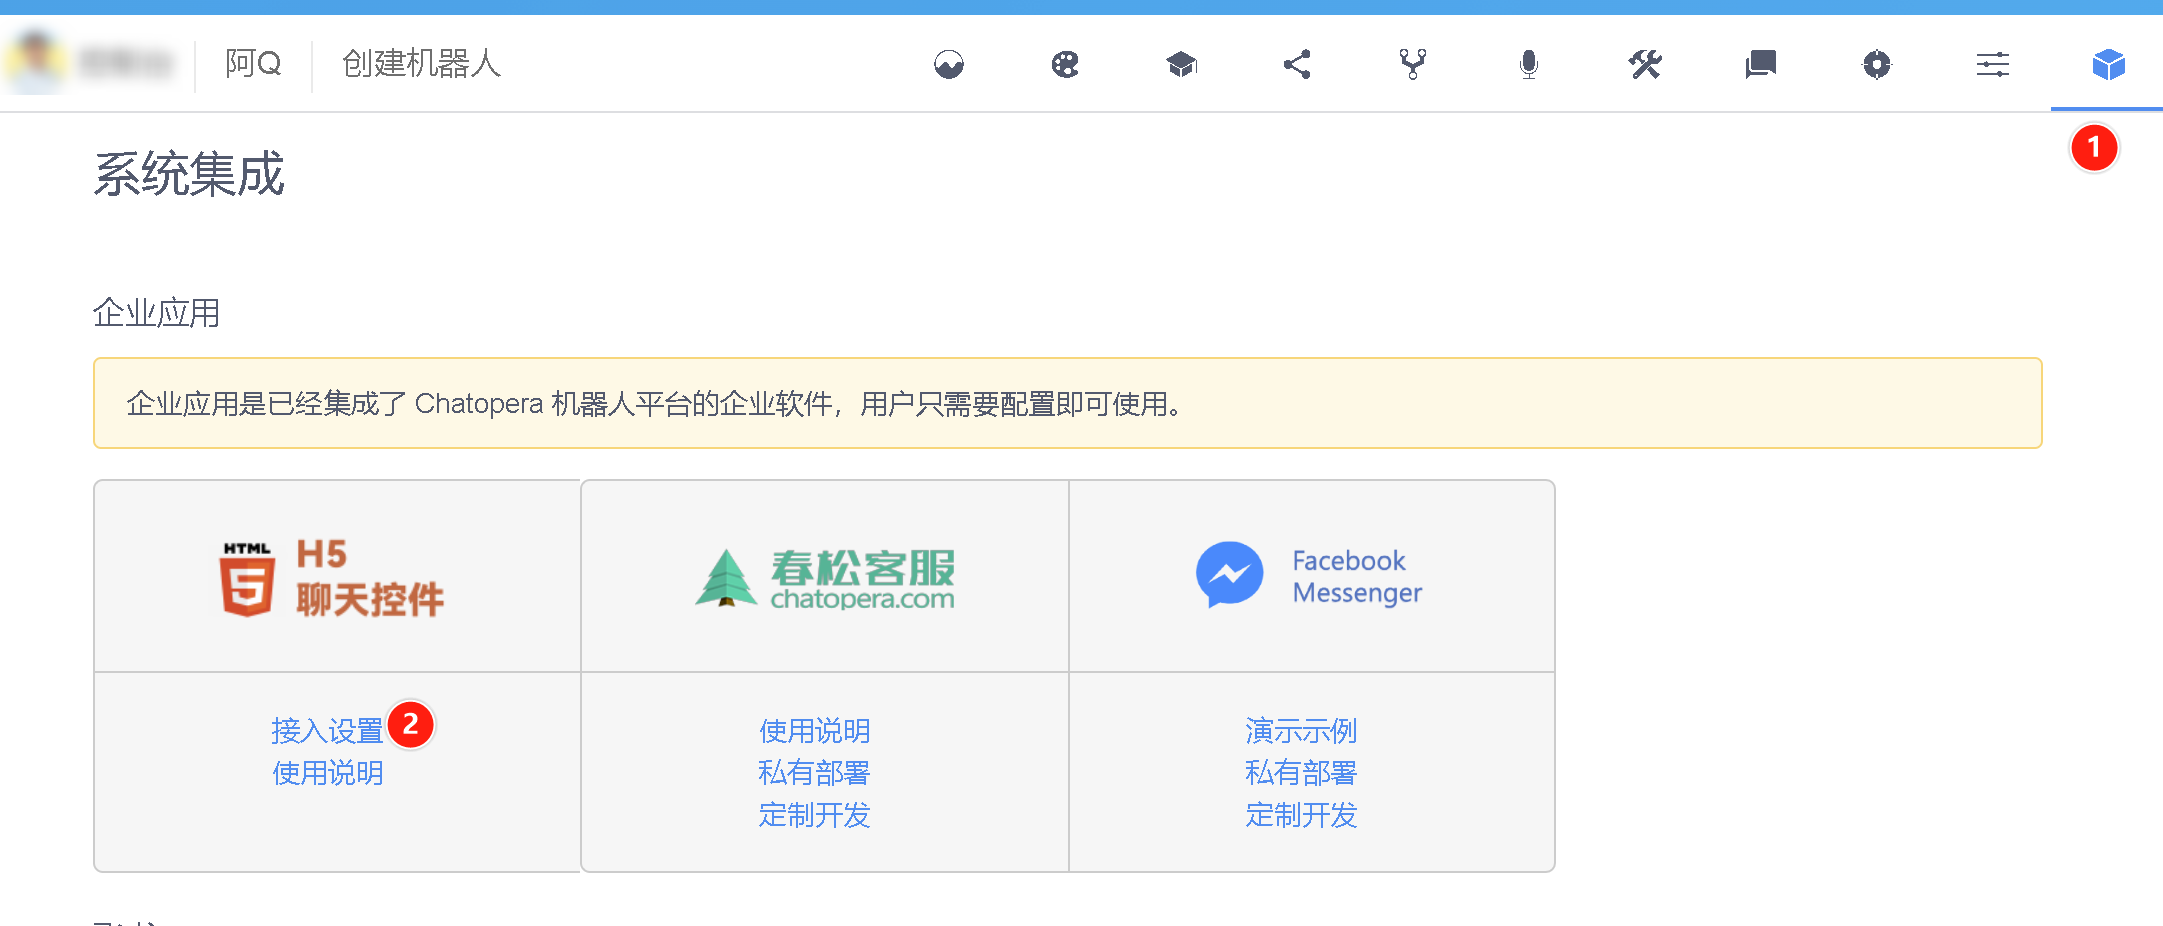Open 演示示例 under Facebook Messenger

coord(1301,731)
